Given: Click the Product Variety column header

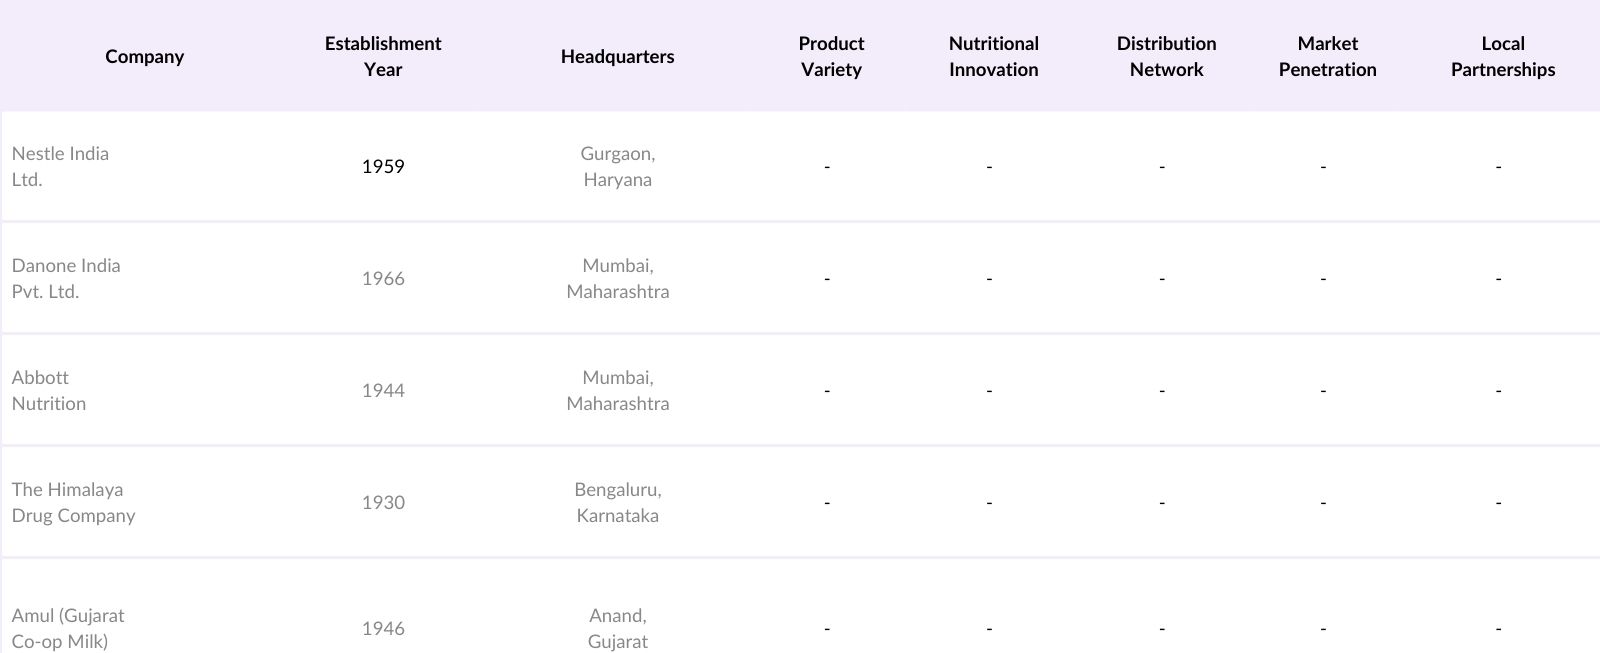Looking at the screenshot, I should [x=831, y=56].
